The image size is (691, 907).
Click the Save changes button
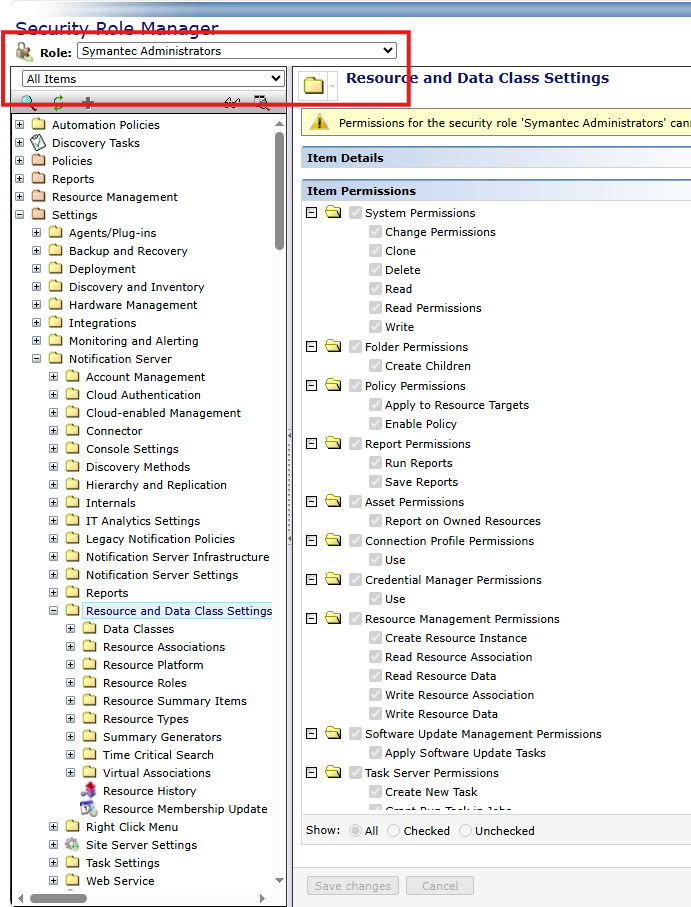tap(353, 886)
